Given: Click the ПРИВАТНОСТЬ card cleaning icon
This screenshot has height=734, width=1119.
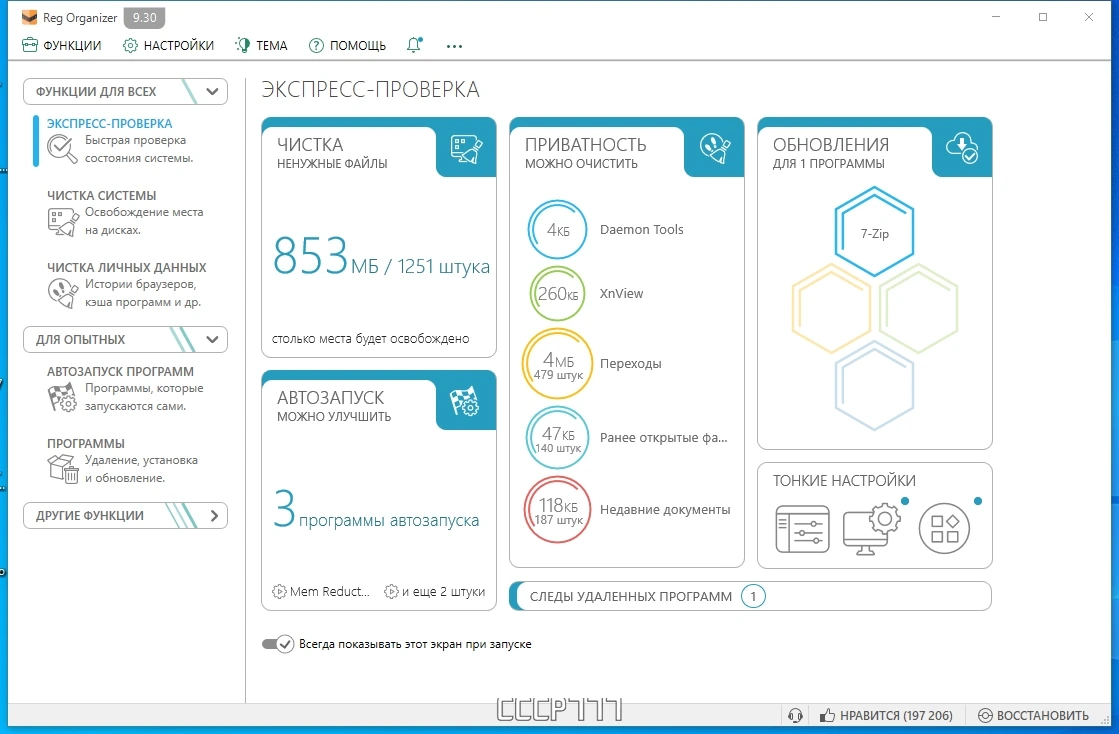Looking at the screenshot, I should (714, 148).
